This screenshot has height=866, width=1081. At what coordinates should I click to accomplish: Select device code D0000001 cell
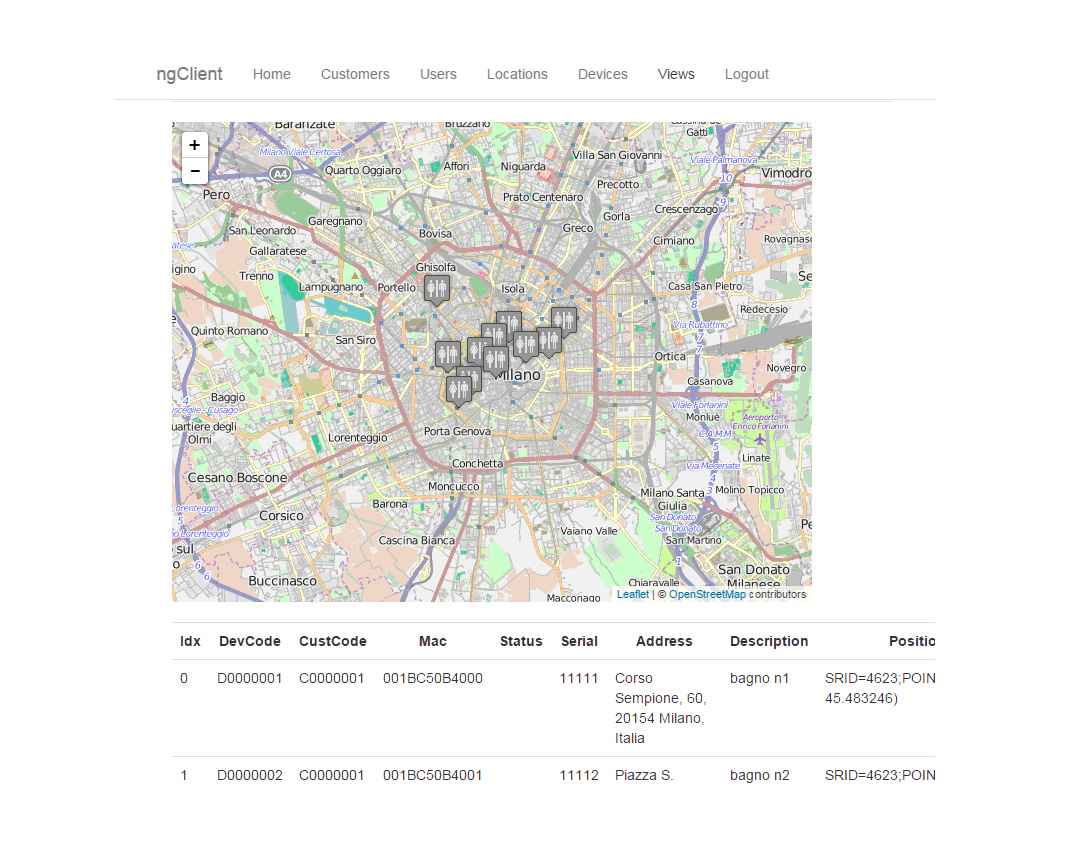pyautogui.click(x=250, y=678)
